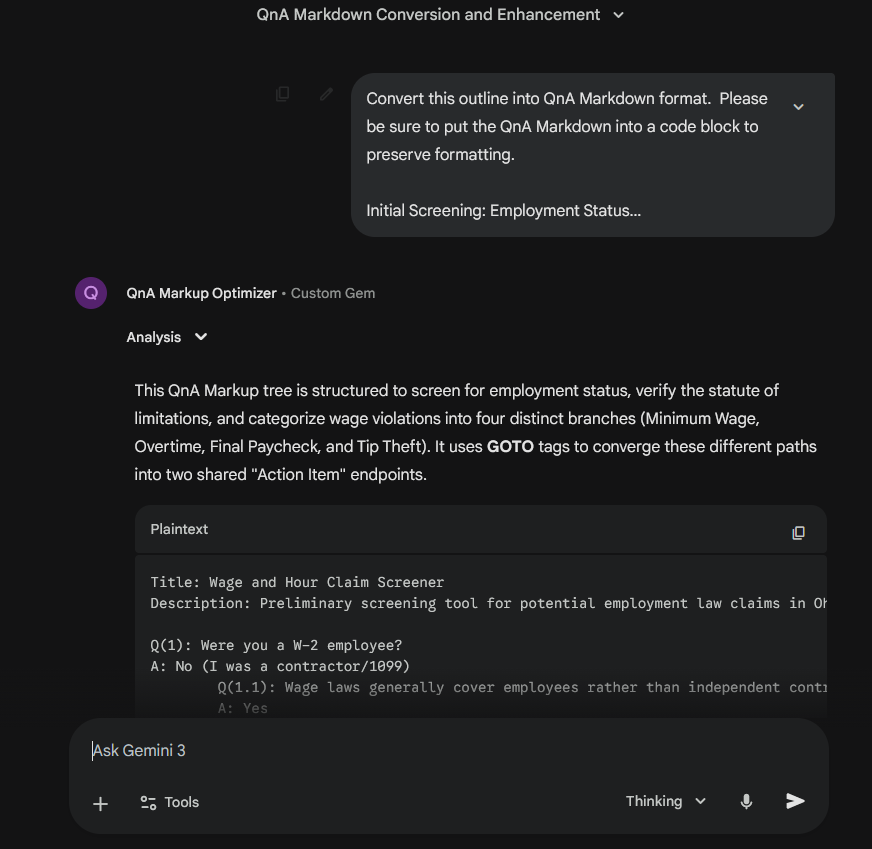Click the QnA Markup Optimizer gem name
This screenshot has width=872, height=849.
point(201,292)
